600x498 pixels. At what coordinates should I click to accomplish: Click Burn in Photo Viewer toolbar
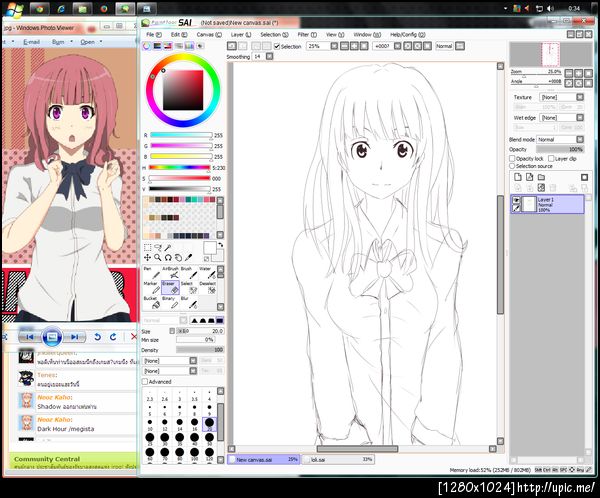pos(58,42)
